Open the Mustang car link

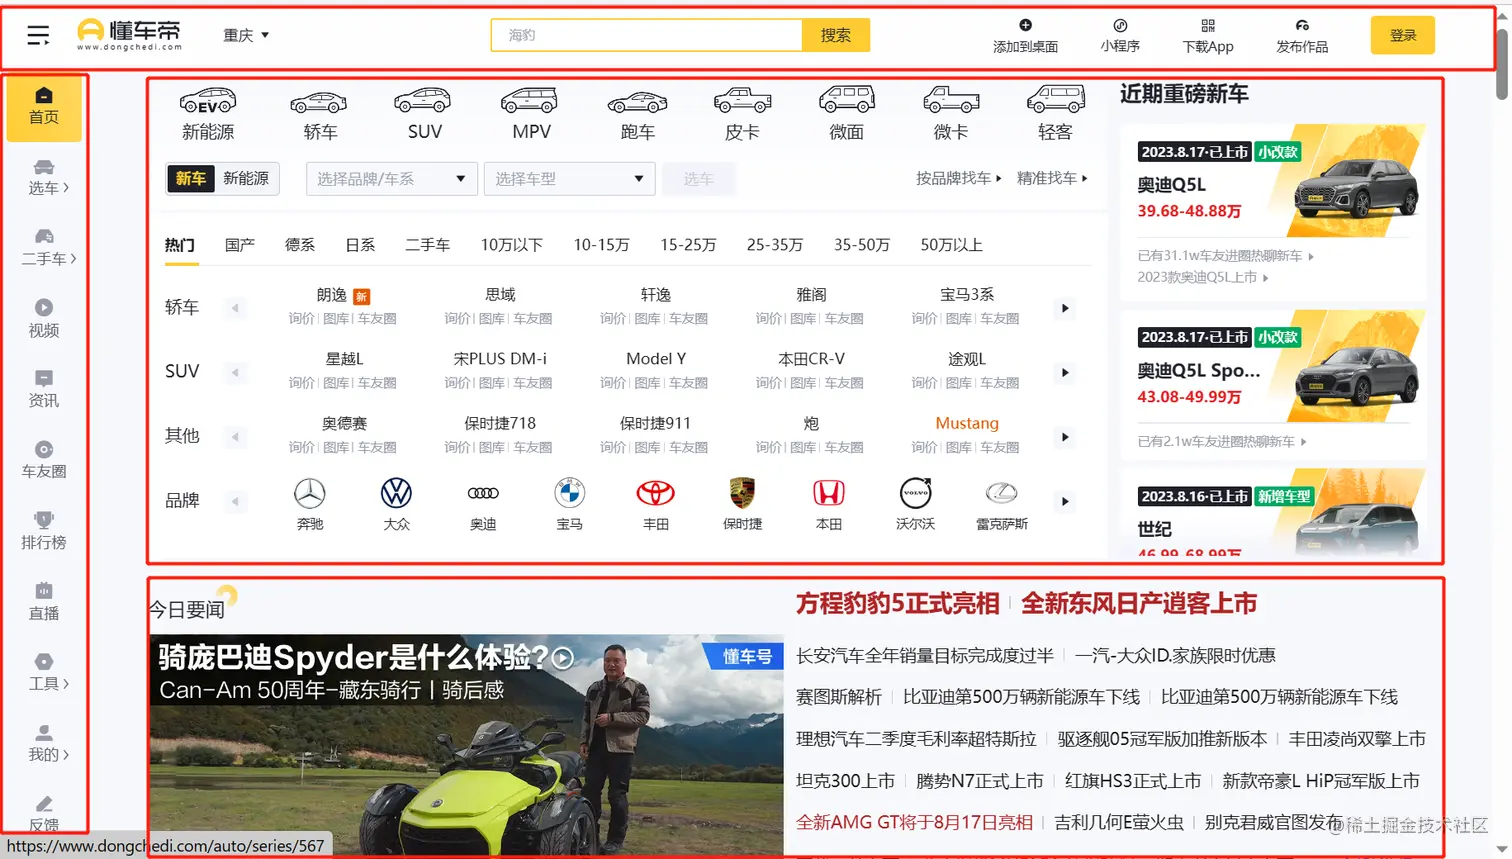click(x=967, y=423)
